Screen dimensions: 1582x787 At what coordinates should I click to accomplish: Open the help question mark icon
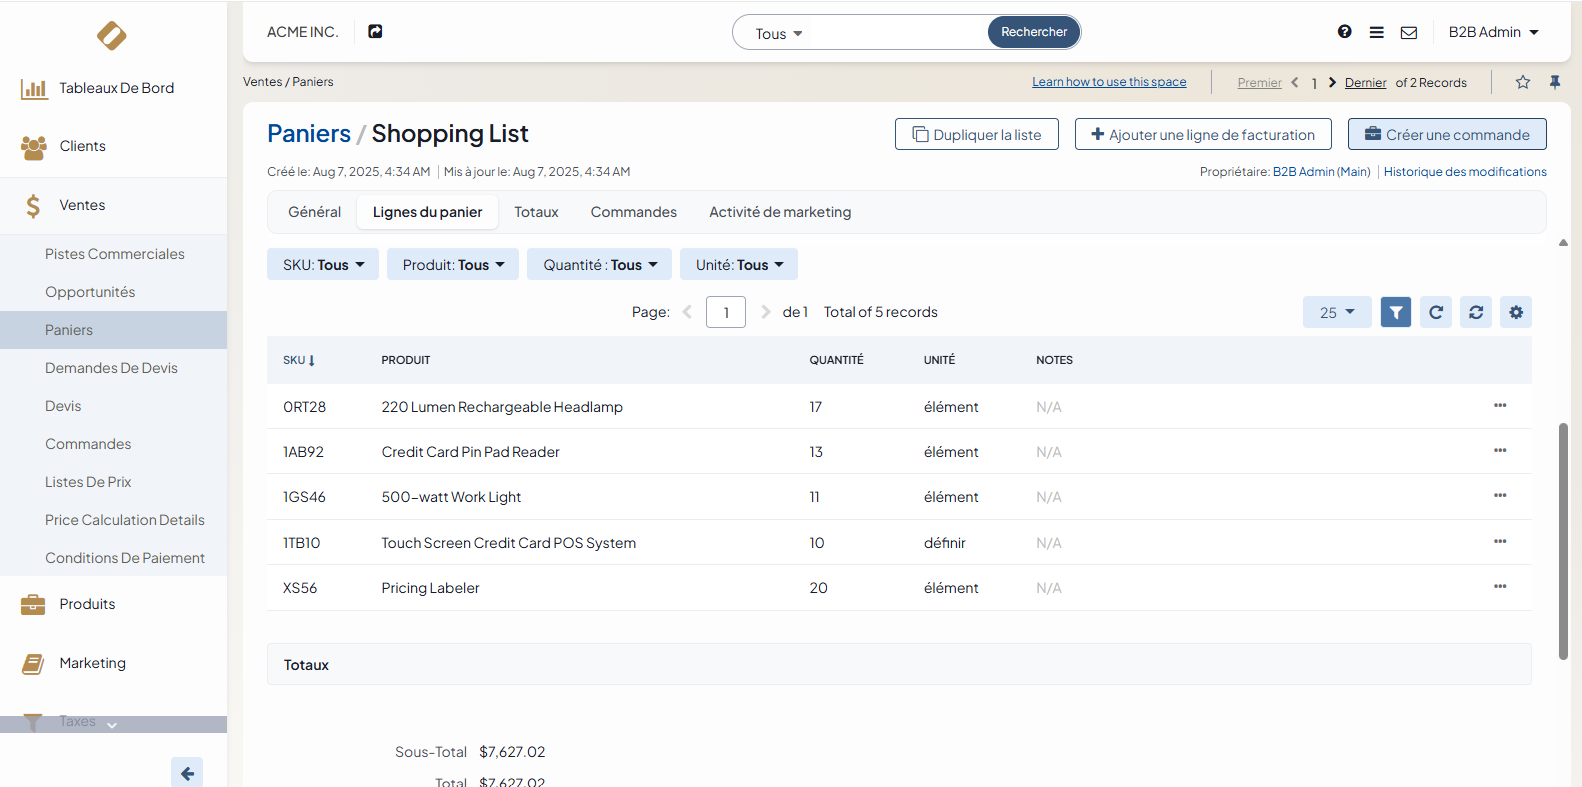pos(1345,32)
